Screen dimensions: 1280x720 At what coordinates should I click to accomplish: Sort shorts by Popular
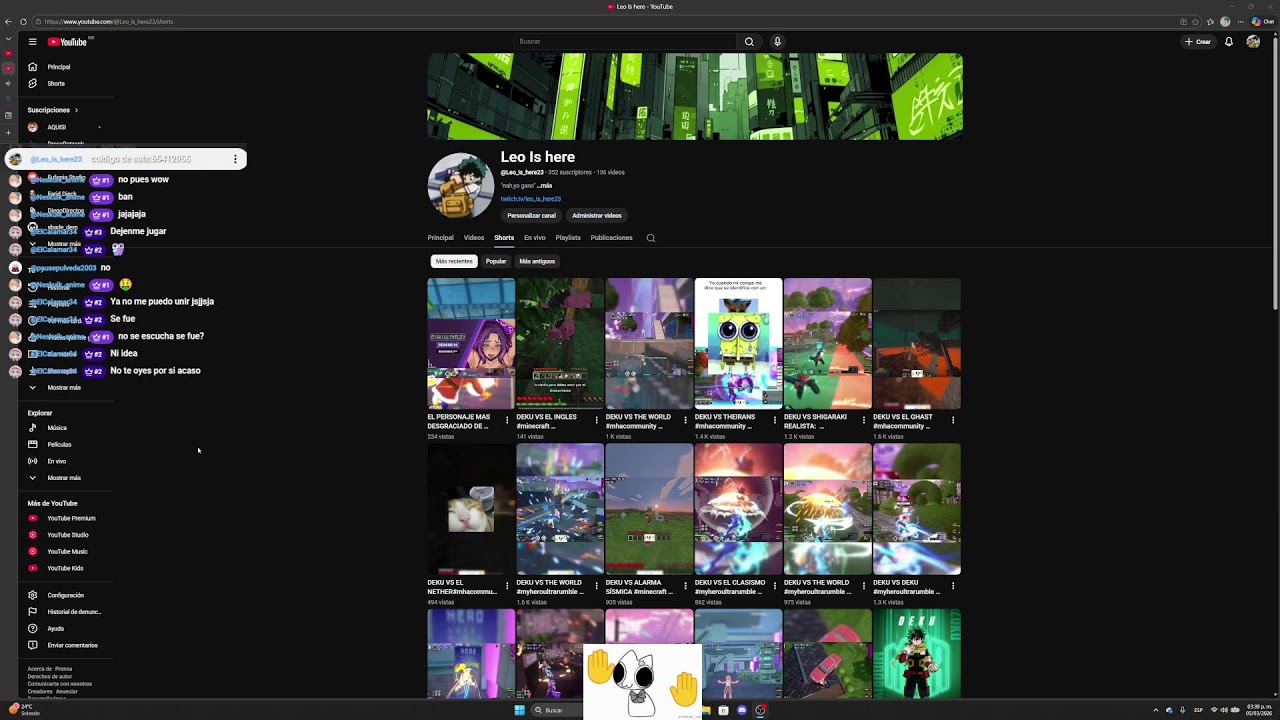496,262
